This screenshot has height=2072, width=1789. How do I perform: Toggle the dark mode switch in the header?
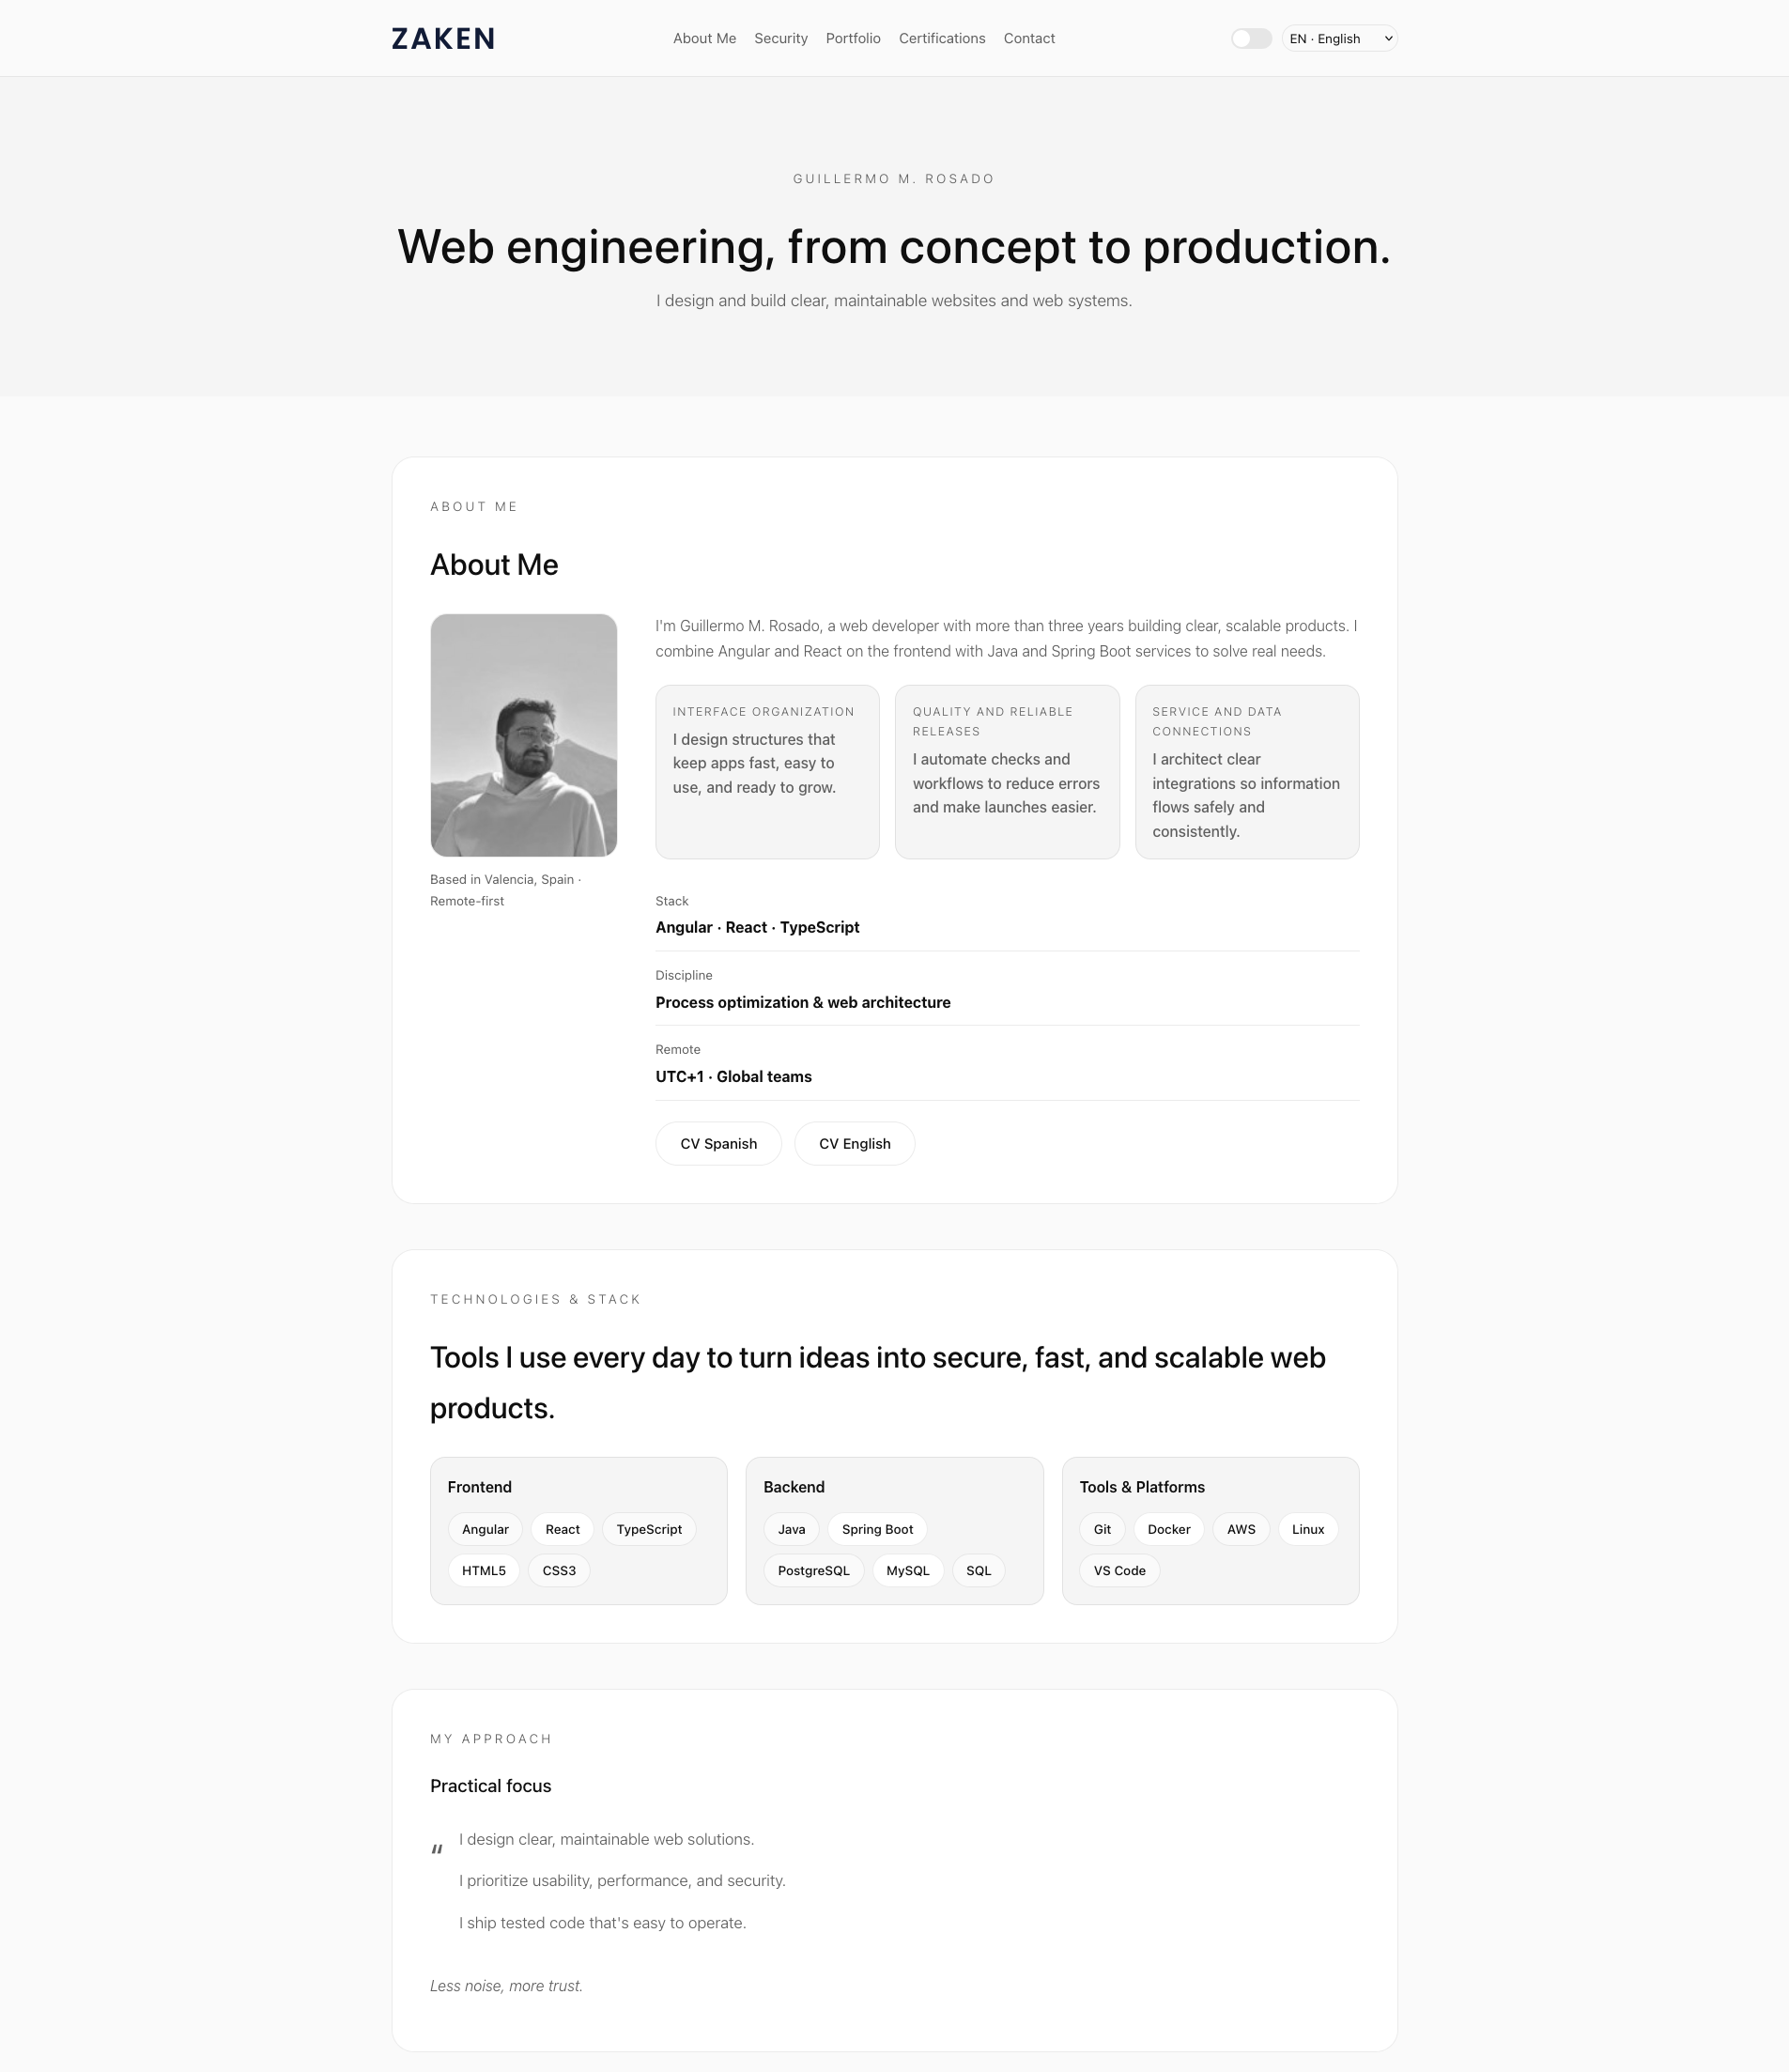[1250, 38]
